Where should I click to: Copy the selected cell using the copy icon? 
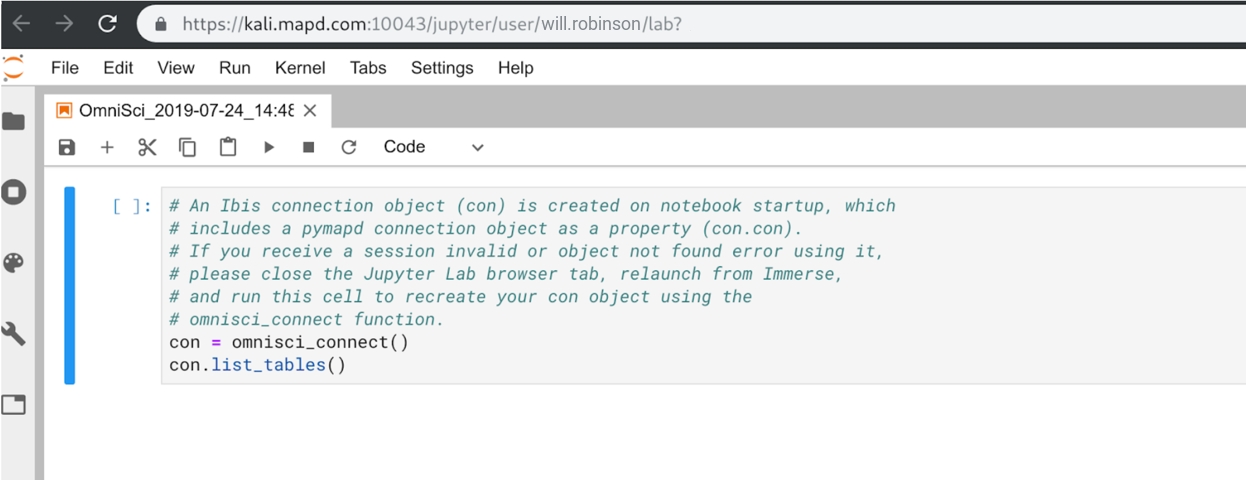click(x=187, y=147)
